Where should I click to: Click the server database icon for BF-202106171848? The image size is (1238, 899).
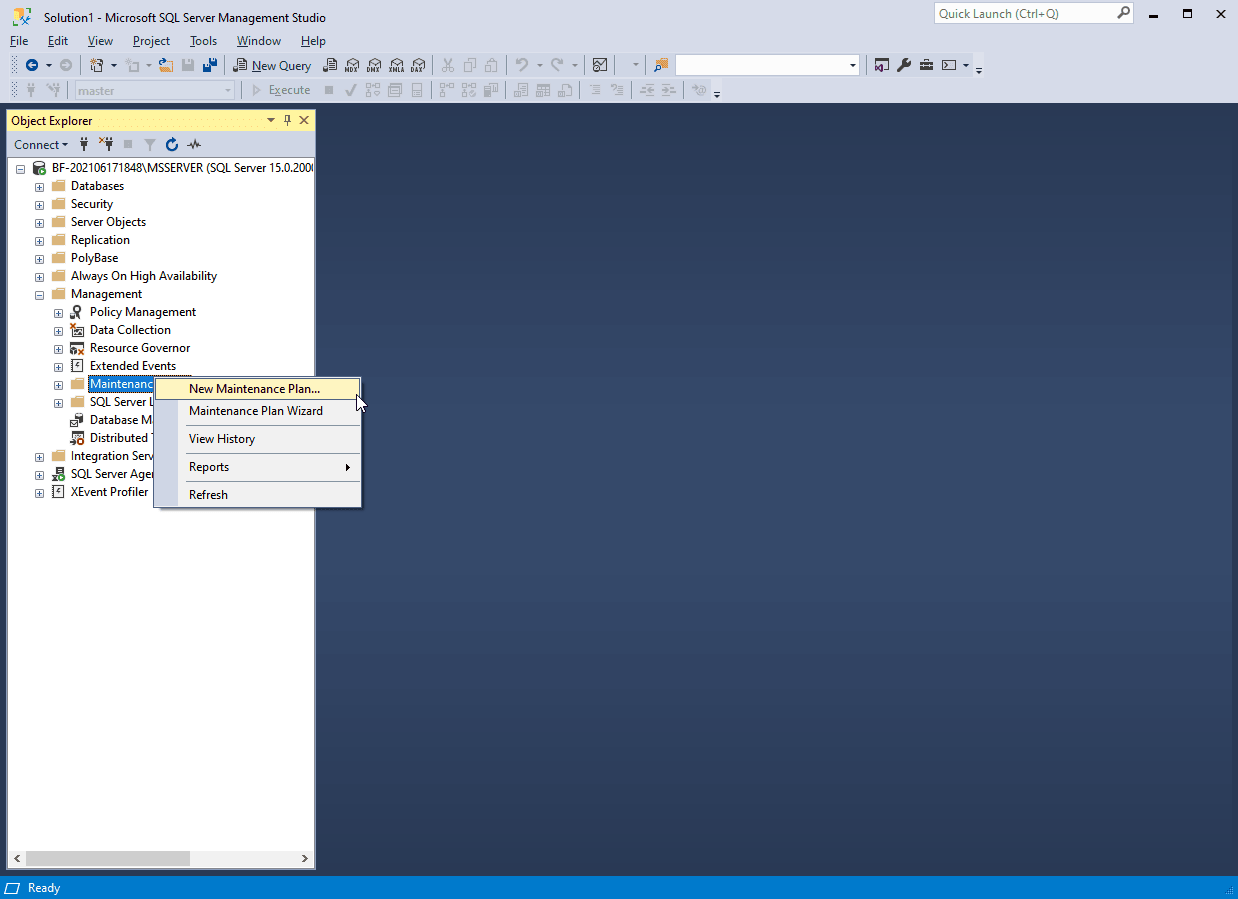(39, 168)
